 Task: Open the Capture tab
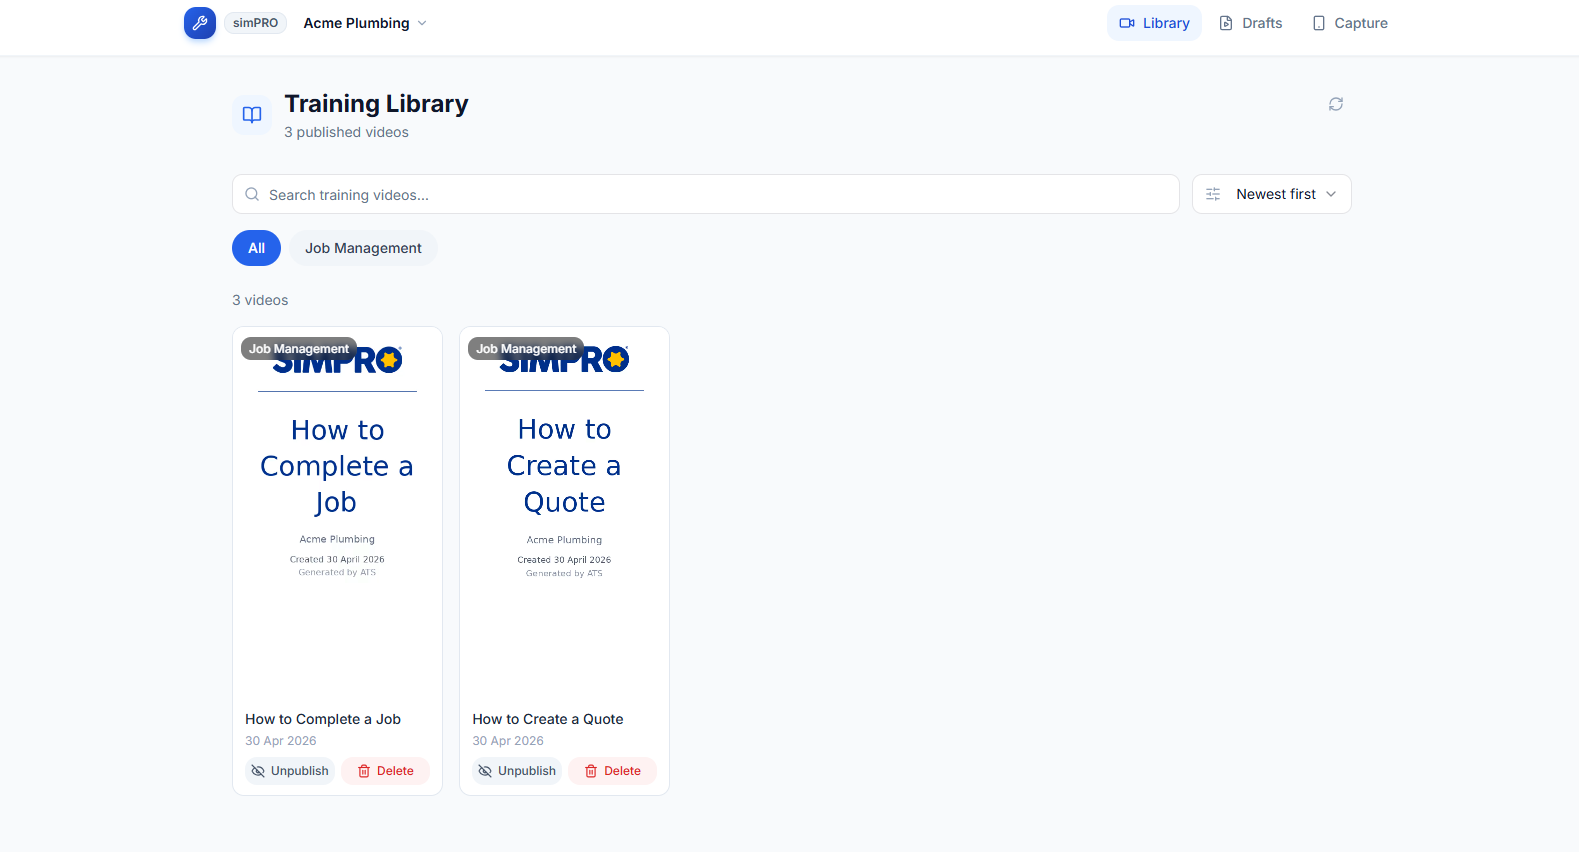coord(1349,23)
